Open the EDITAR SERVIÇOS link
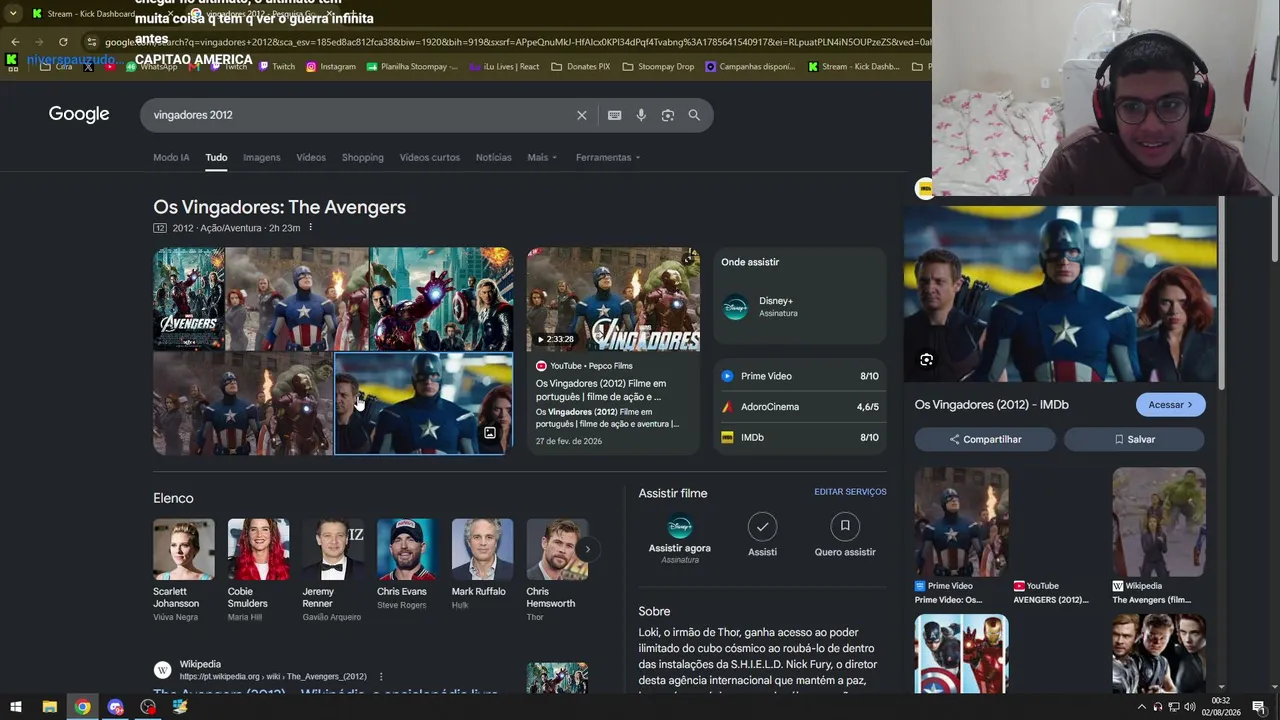 tap(850, 492)
